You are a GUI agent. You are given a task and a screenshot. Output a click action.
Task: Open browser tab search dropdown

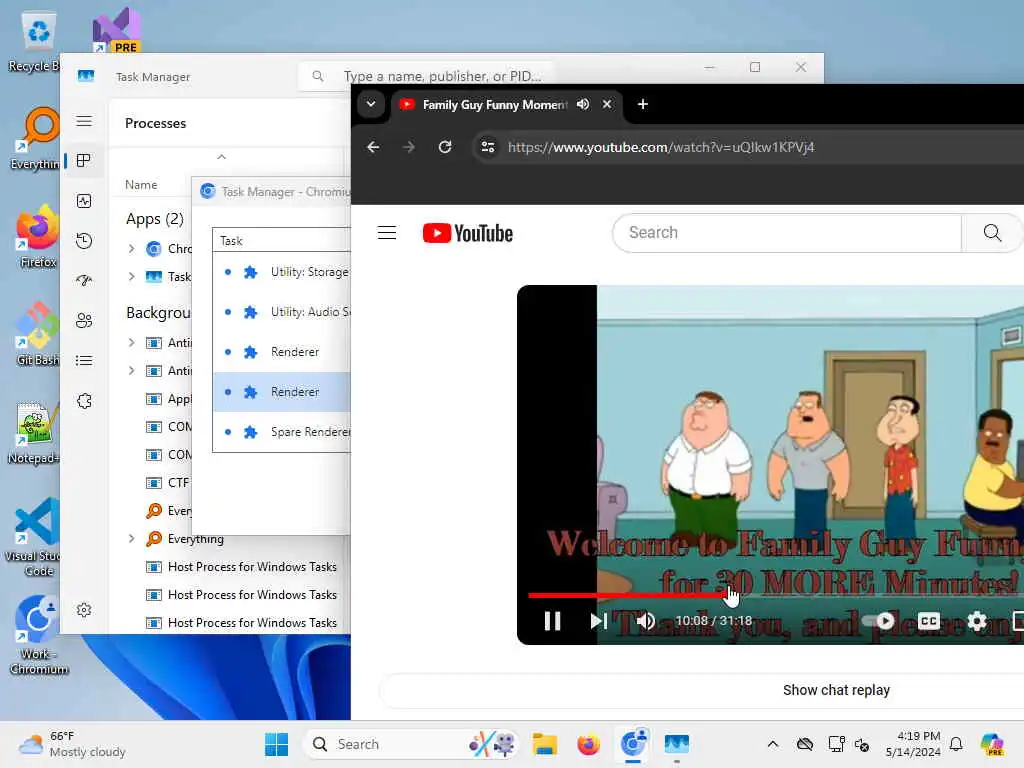pyautogui.click(x=371, y=104)
